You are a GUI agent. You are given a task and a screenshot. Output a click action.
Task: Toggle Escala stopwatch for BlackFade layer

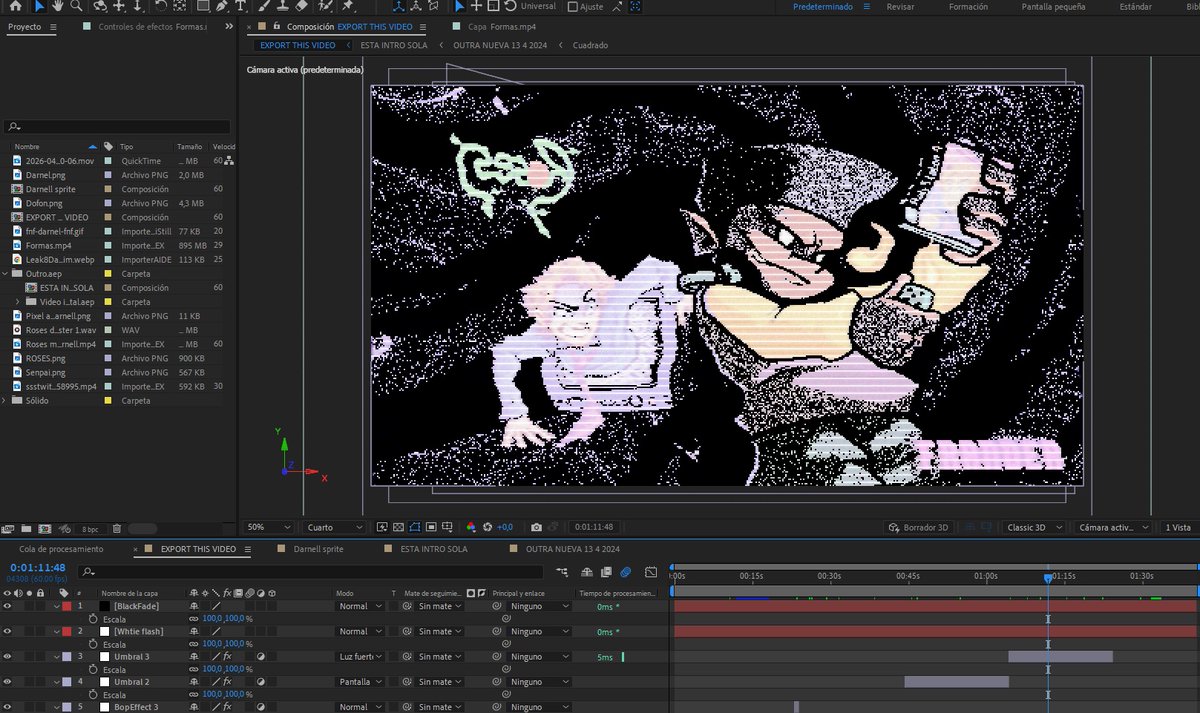(92, 619)
